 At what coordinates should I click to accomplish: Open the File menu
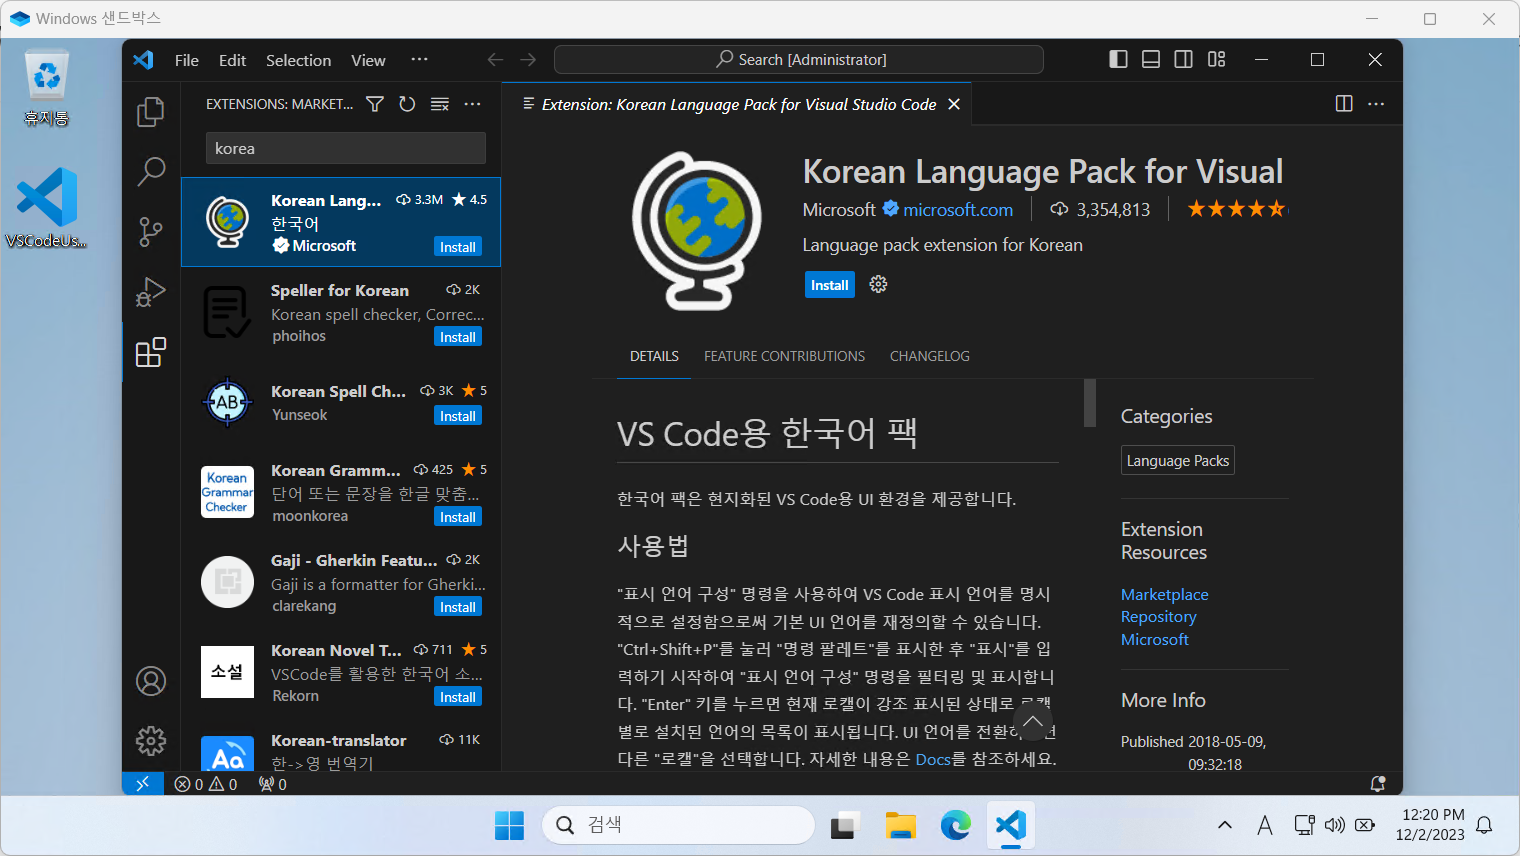(187, 60)
